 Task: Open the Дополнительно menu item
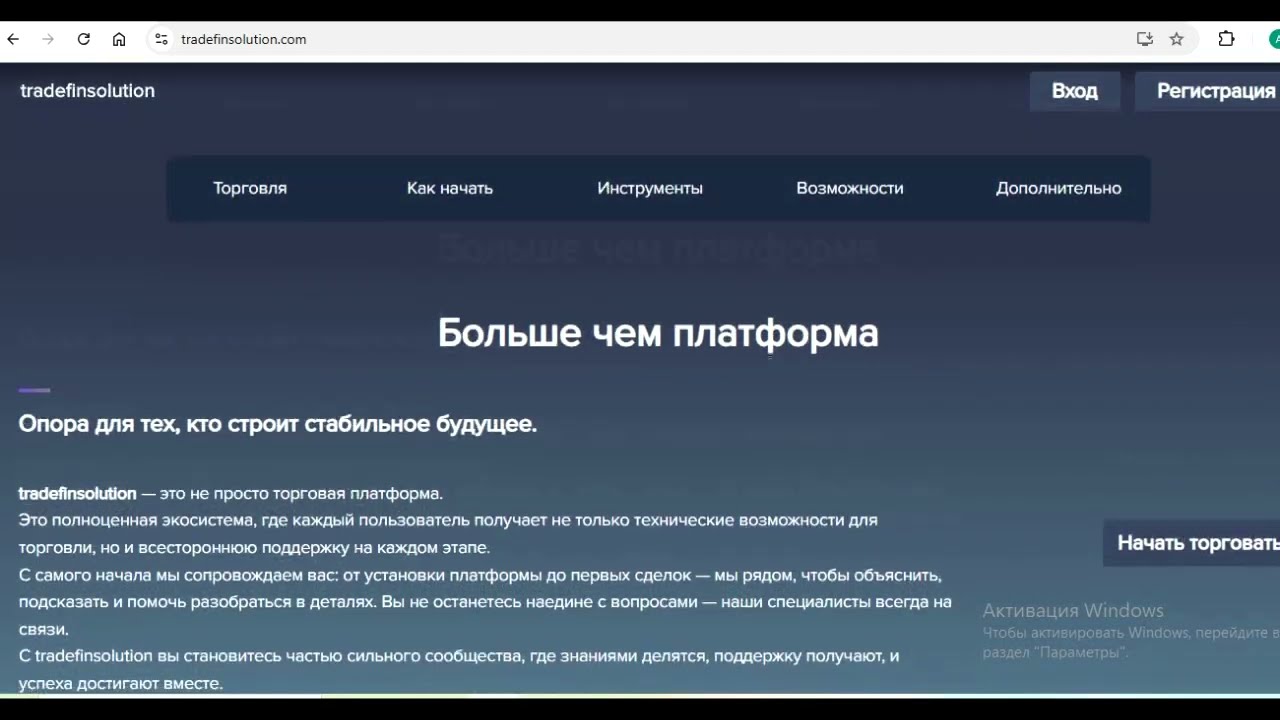(x=1058, y=188)
